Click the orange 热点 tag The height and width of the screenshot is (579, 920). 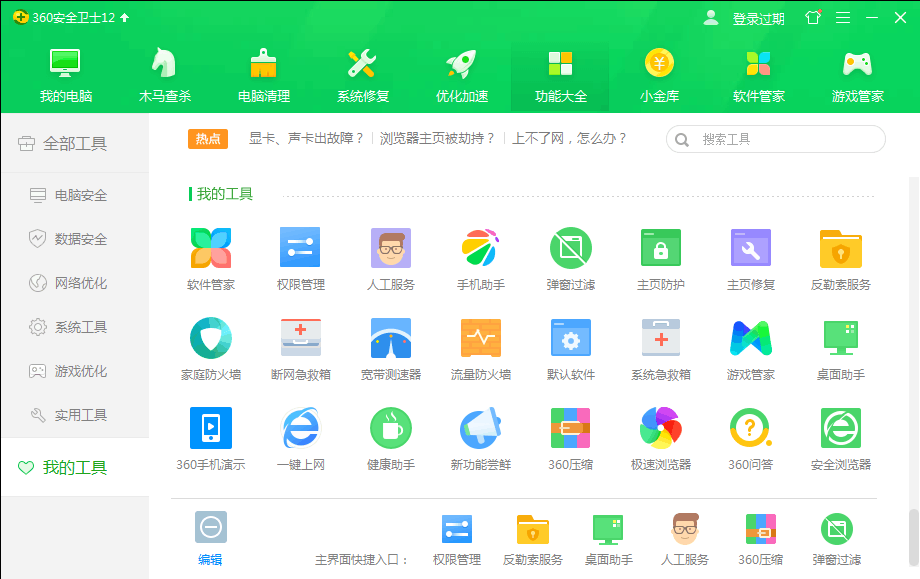click(x=208, y=139)
